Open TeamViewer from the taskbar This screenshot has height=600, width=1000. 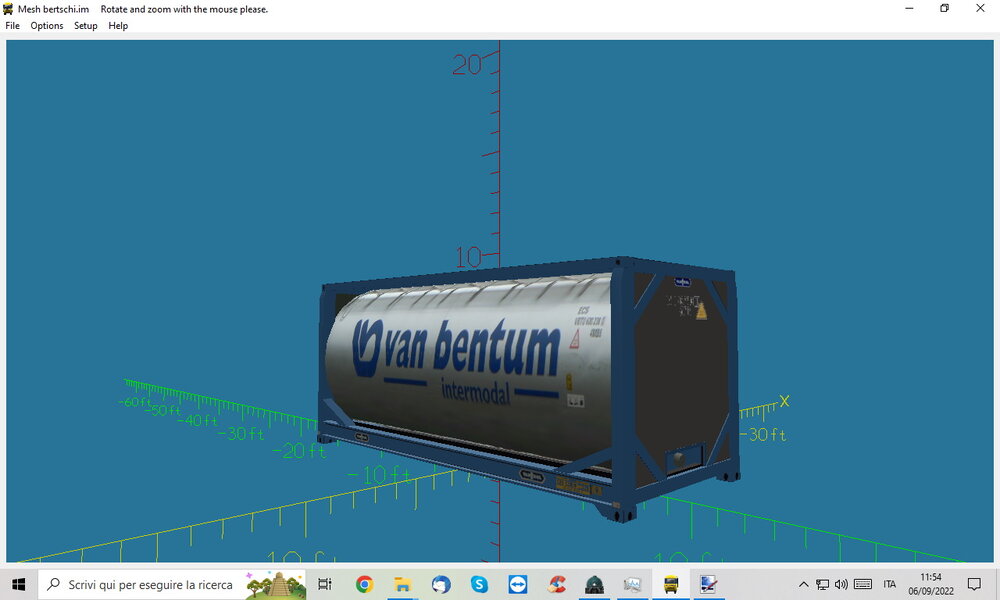[517, 584]
